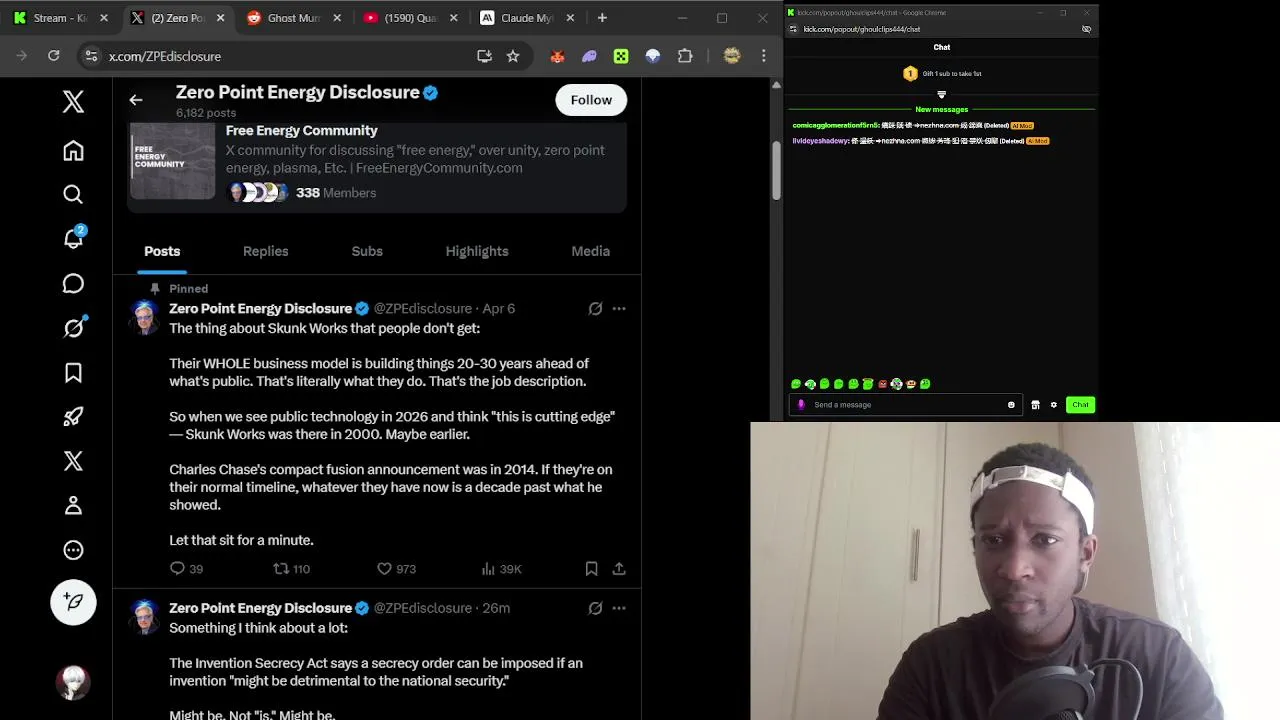Open the Free Energy Community title link
Screen dimensions: 1280x720
[301, 130]
